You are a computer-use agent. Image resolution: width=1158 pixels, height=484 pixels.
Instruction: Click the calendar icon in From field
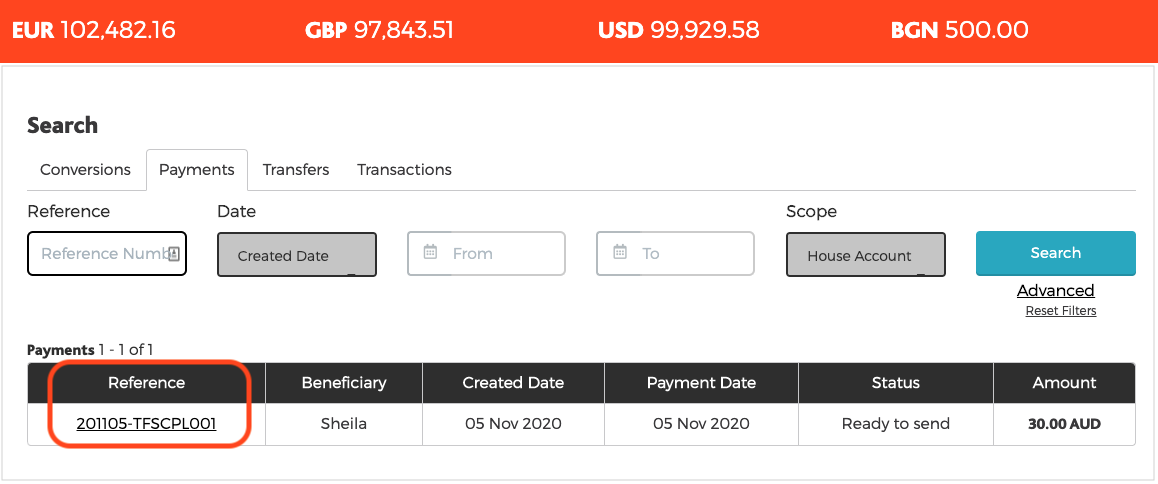[431, 253]
